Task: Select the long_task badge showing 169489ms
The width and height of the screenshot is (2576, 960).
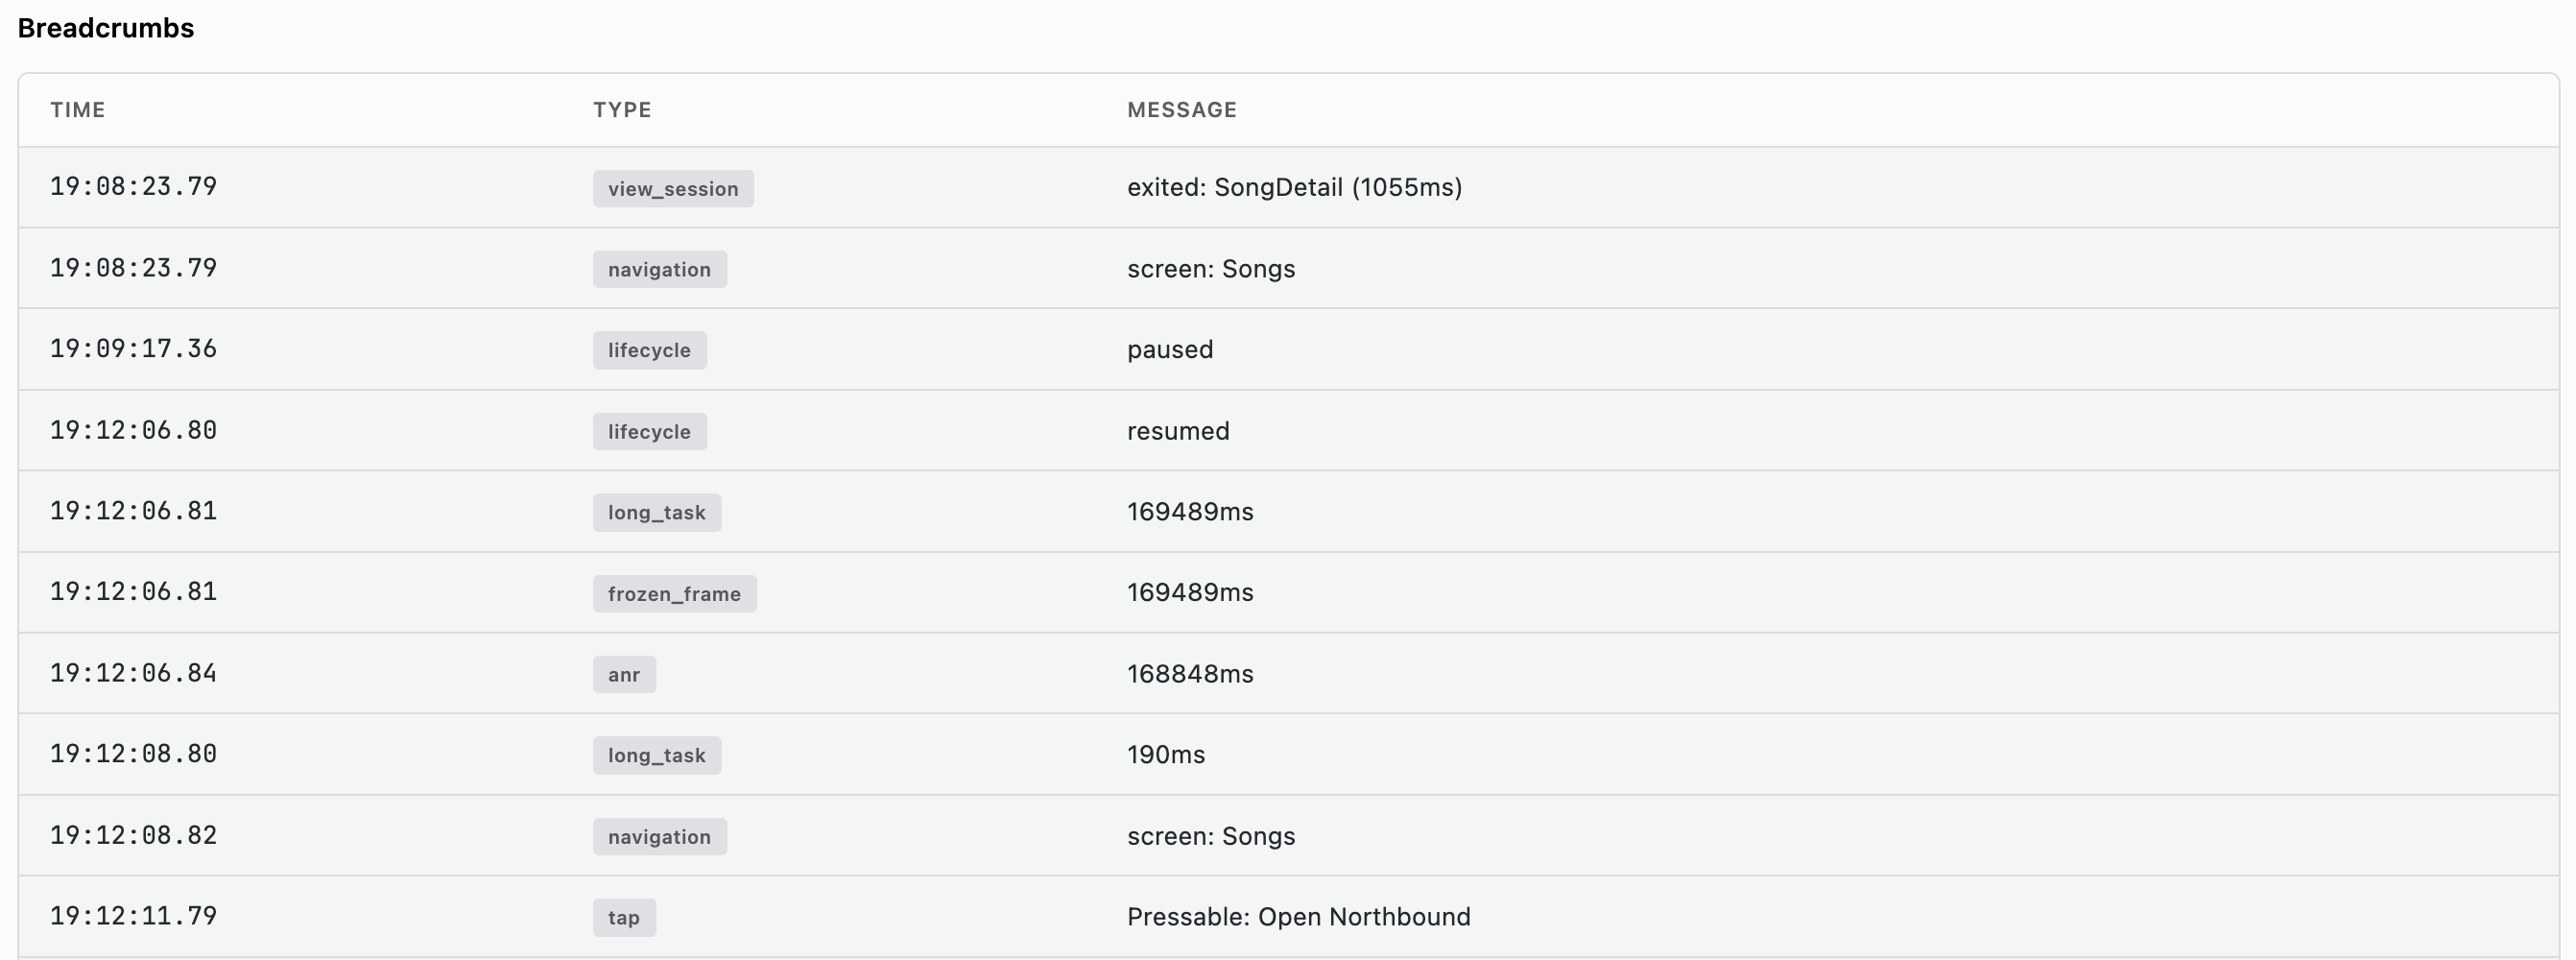Action: [x=657, y=512]
